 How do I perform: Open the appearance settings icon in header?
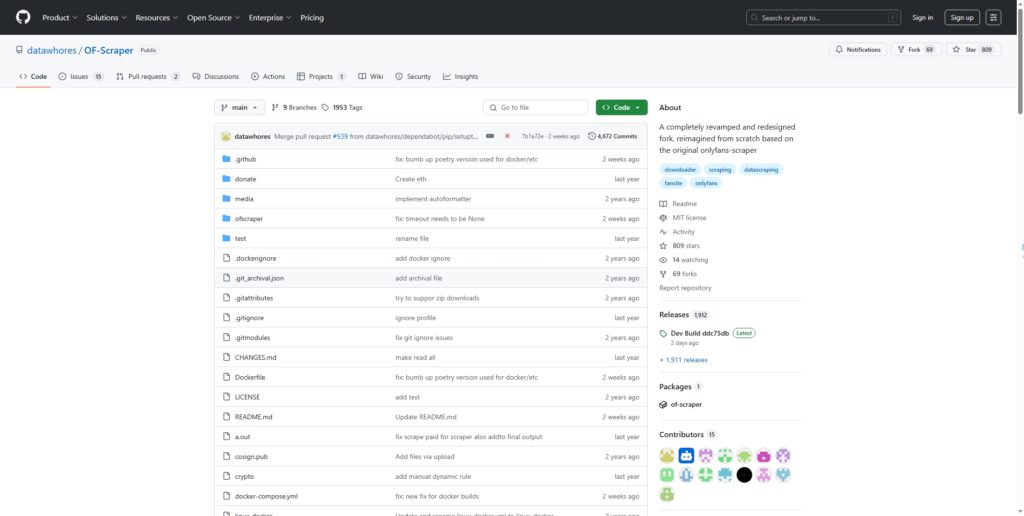[x=993, y=18]
